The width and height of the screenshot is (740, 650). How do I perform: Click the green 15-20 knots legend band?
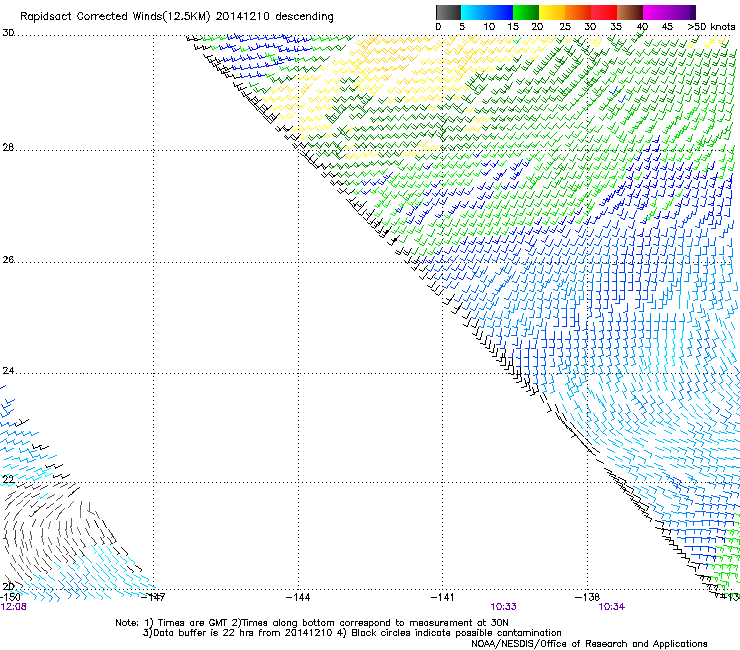526,12
